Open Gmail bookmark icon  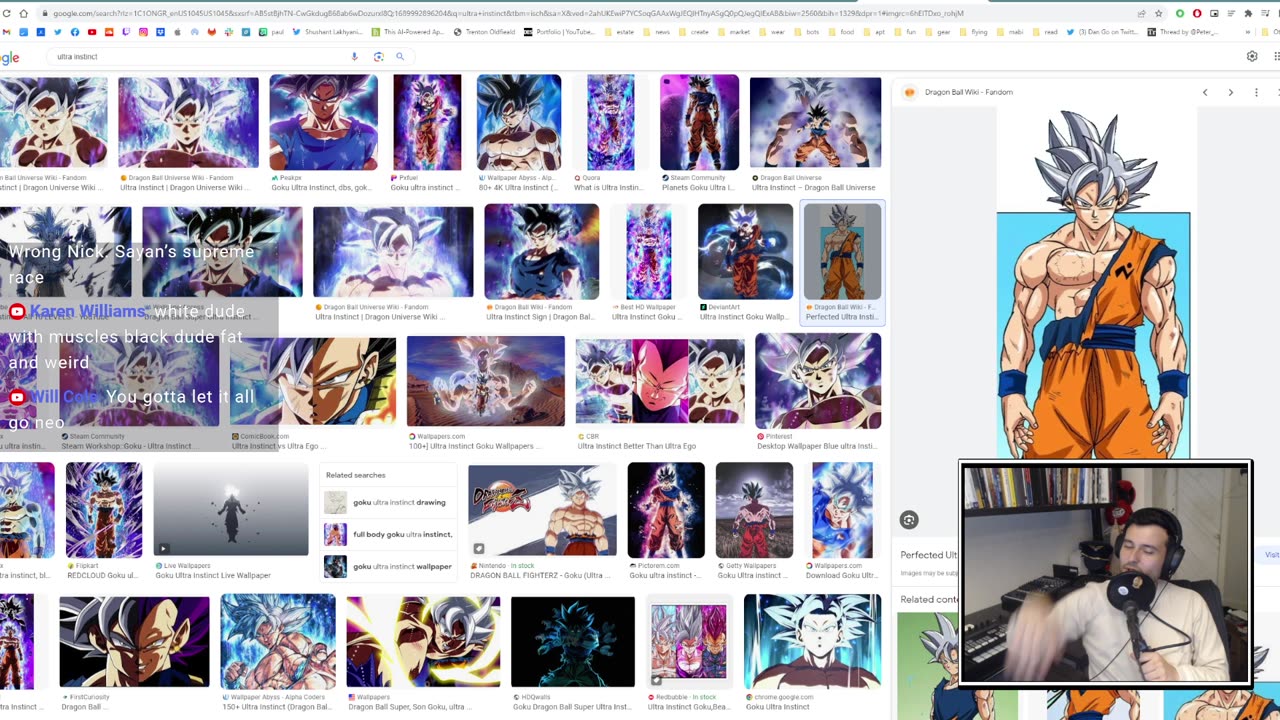coord(6,32)
